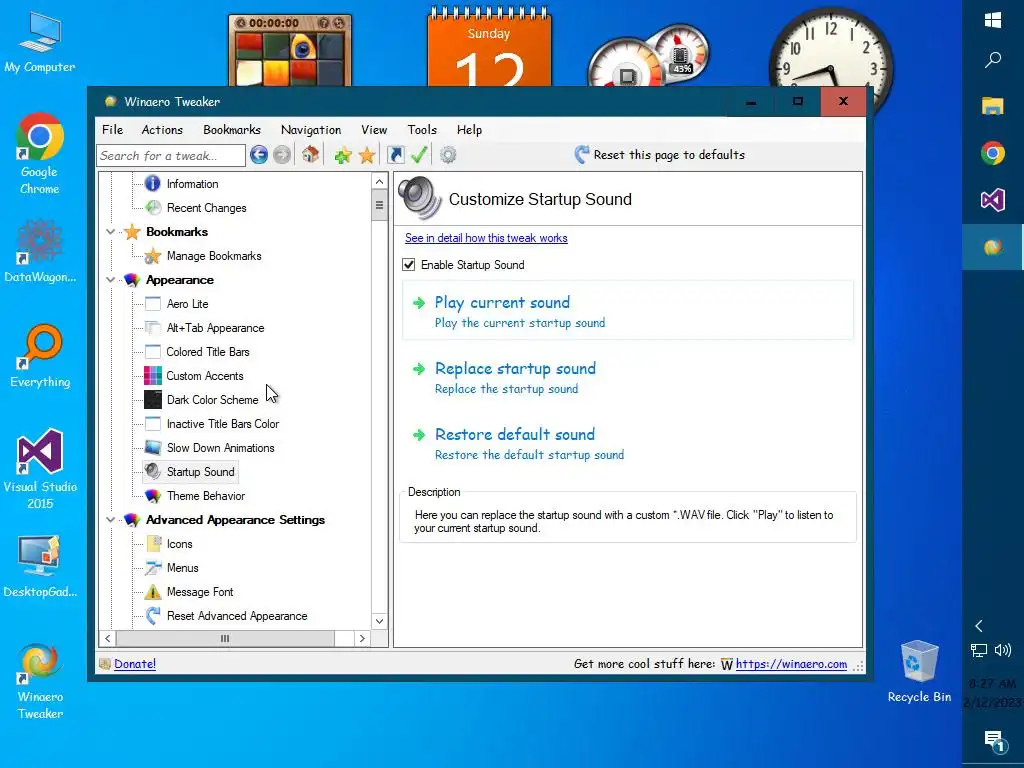Open Google Chrome desktop shortcut
Viewport: 1024px width, 768px height.
coord(39,155)
